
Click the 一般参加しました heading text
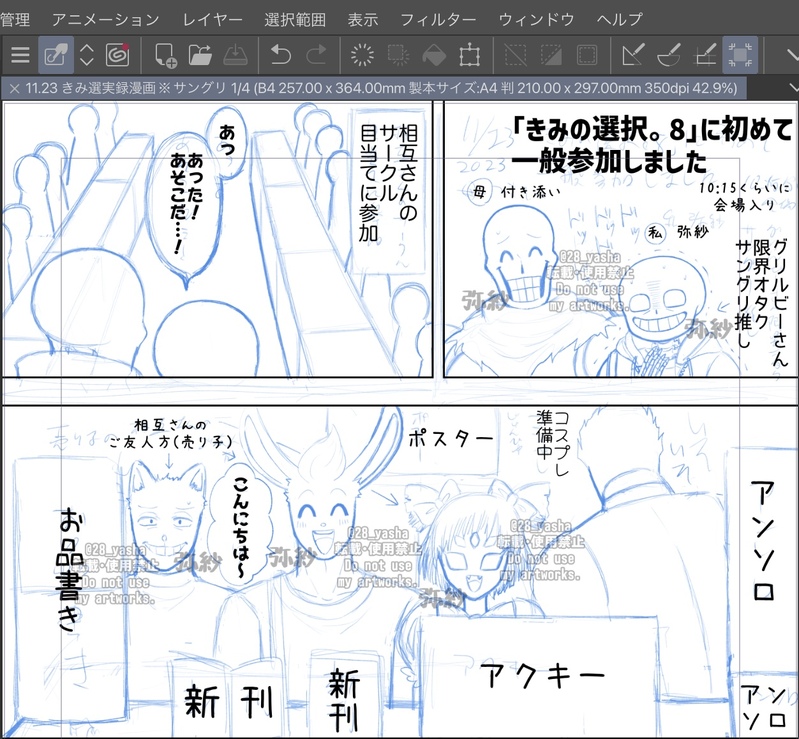coord(609,162)
